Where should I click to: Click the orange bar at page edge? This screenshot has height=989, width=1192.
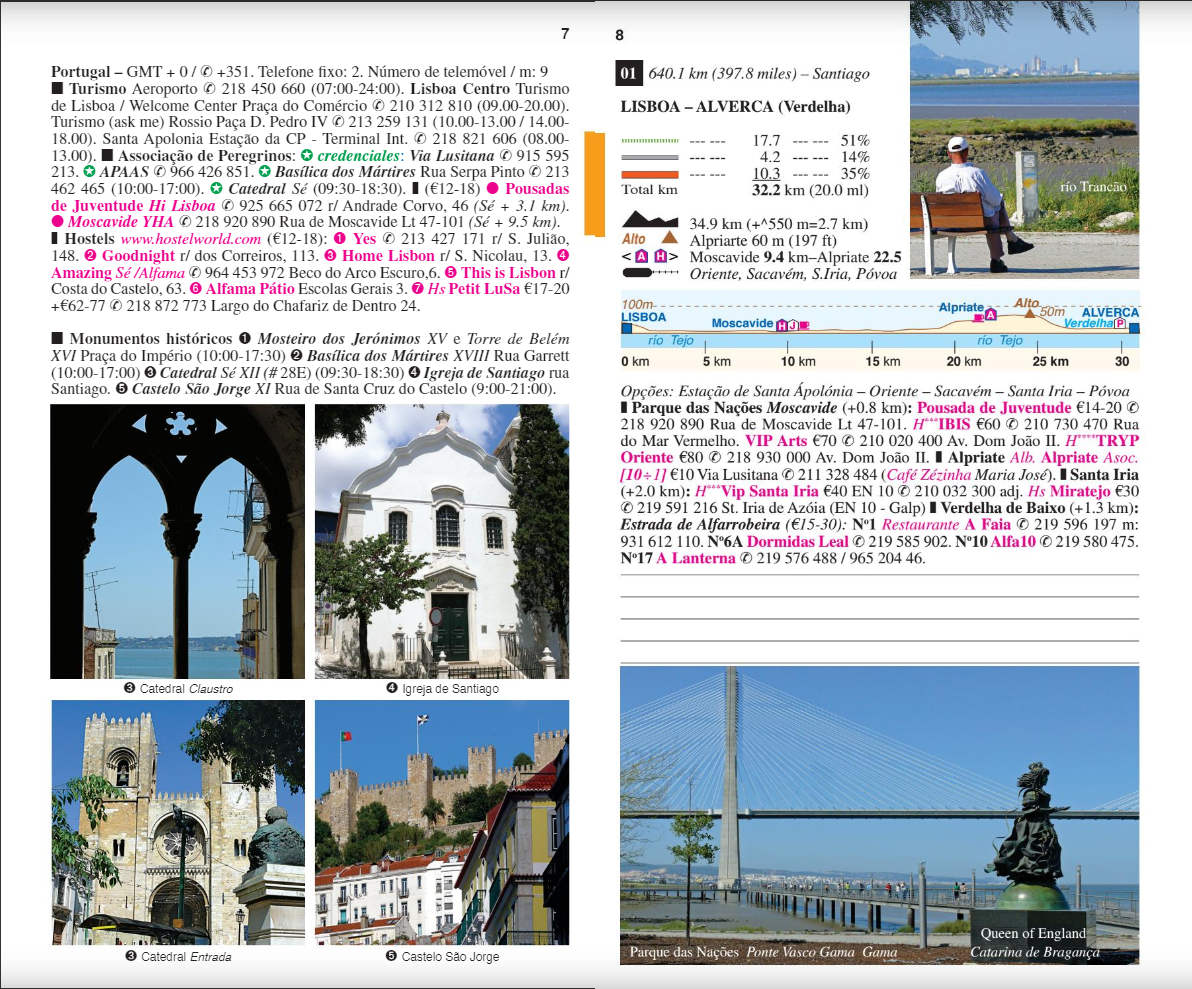click(x=594, y=183)
